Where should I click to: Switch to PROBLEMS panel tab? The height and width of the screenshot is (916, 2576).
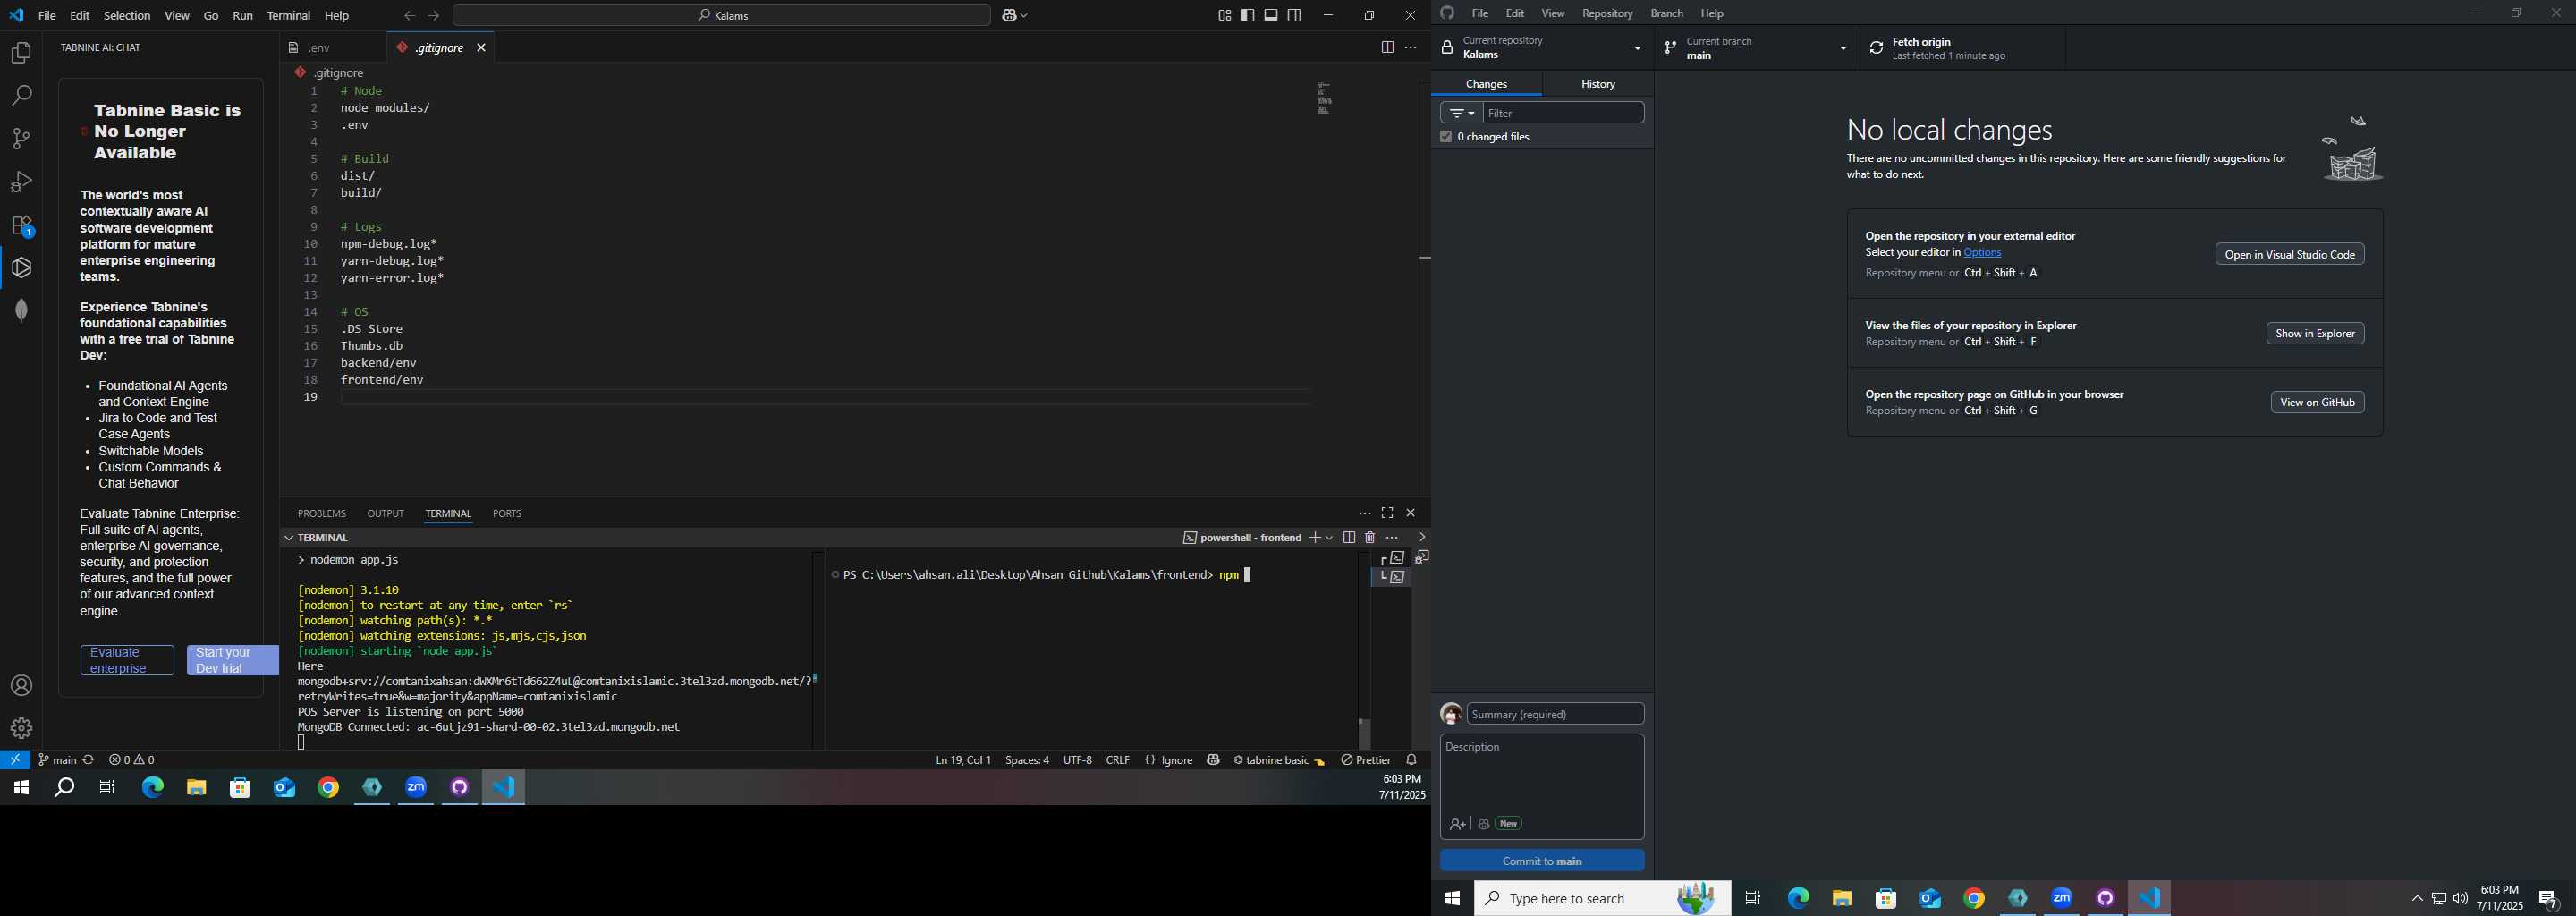(x=322, y=513)
